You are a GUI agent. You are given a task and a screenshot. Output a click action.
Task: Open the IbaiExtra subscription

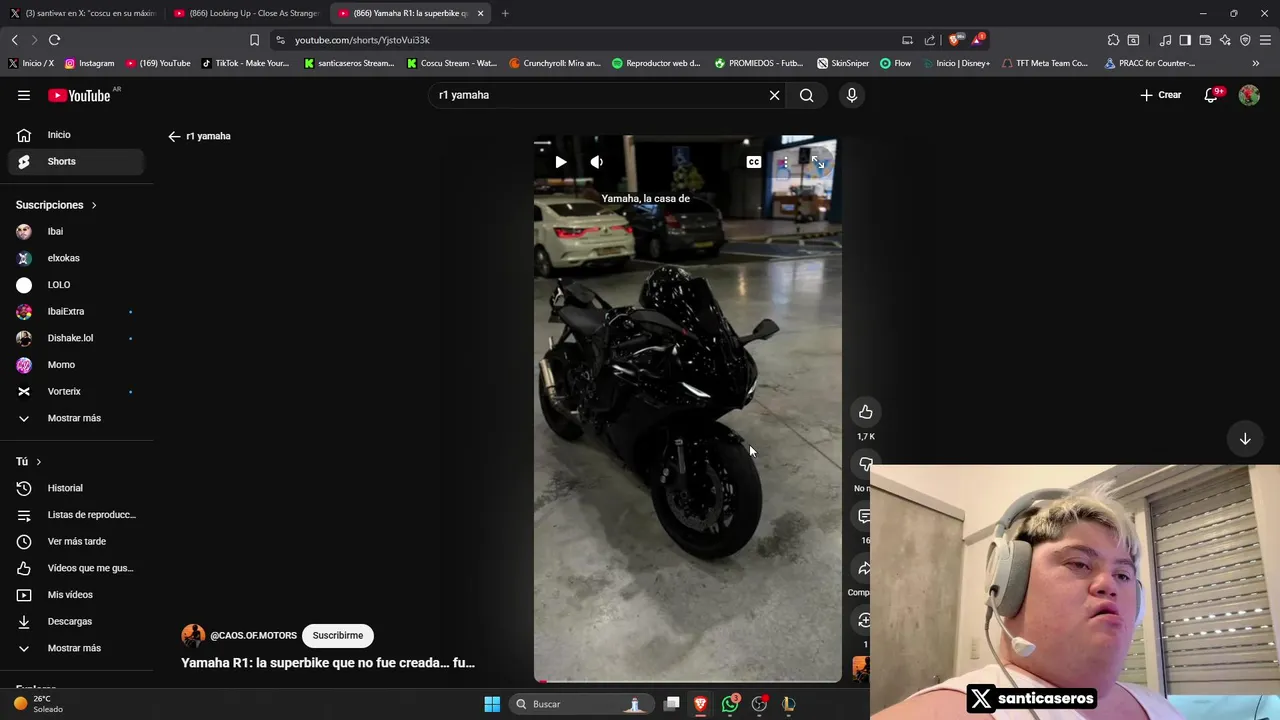pyautogui.click(x=76, y=311)
